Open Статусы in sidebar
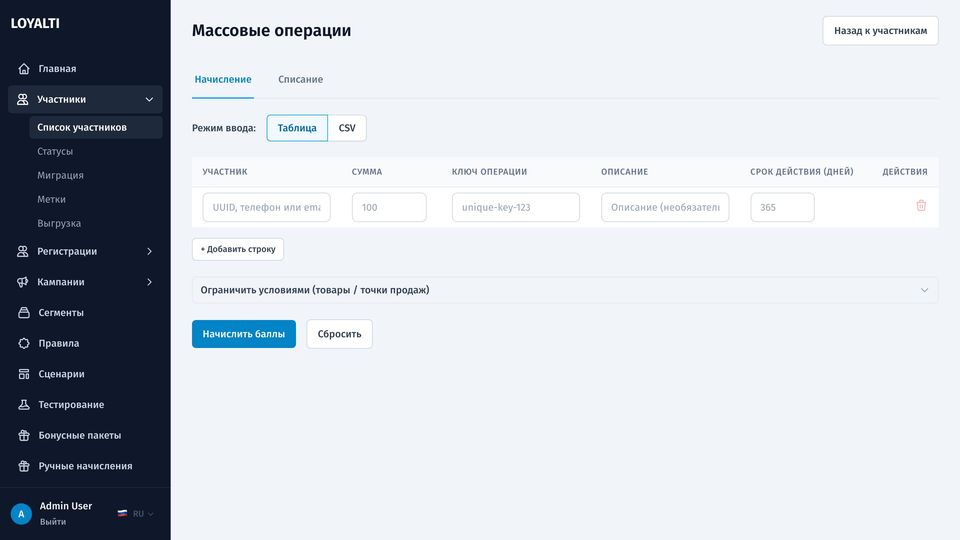The image size is (960, 540). click(55, 151)
